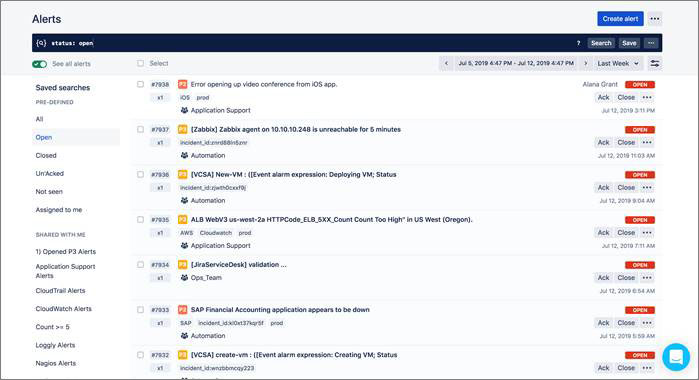Tick checkbox for alert #7936
Screen dimensions: 699x380
[140, 174]
